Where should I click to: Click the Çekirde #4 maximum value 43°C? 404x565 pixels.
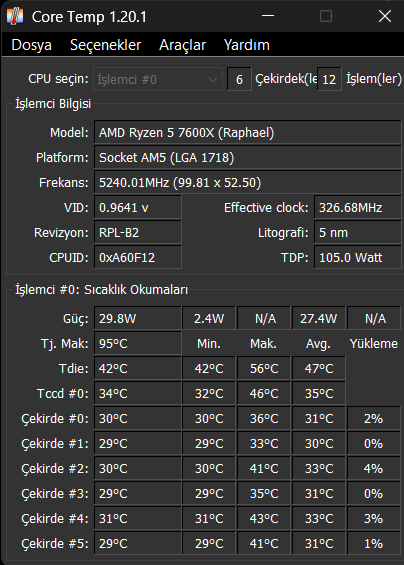coord(264,518)
